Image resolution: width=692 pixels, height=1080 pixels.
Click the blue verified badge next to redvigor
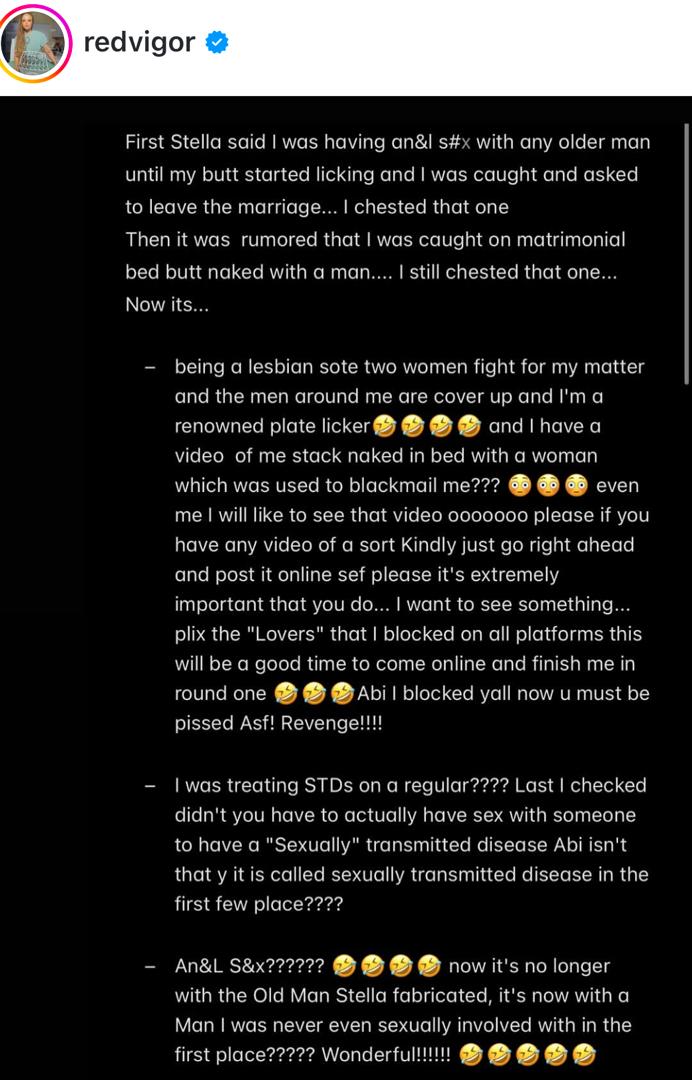click(218, 43)
